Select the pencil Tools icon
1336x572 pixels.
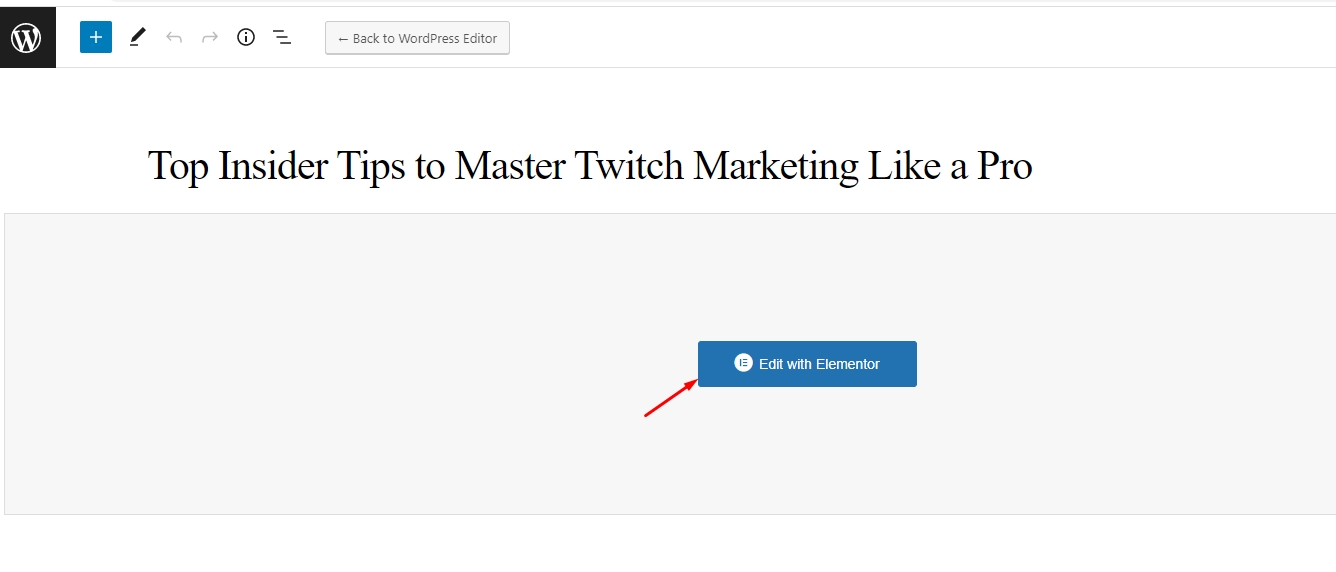click(138, 38)
